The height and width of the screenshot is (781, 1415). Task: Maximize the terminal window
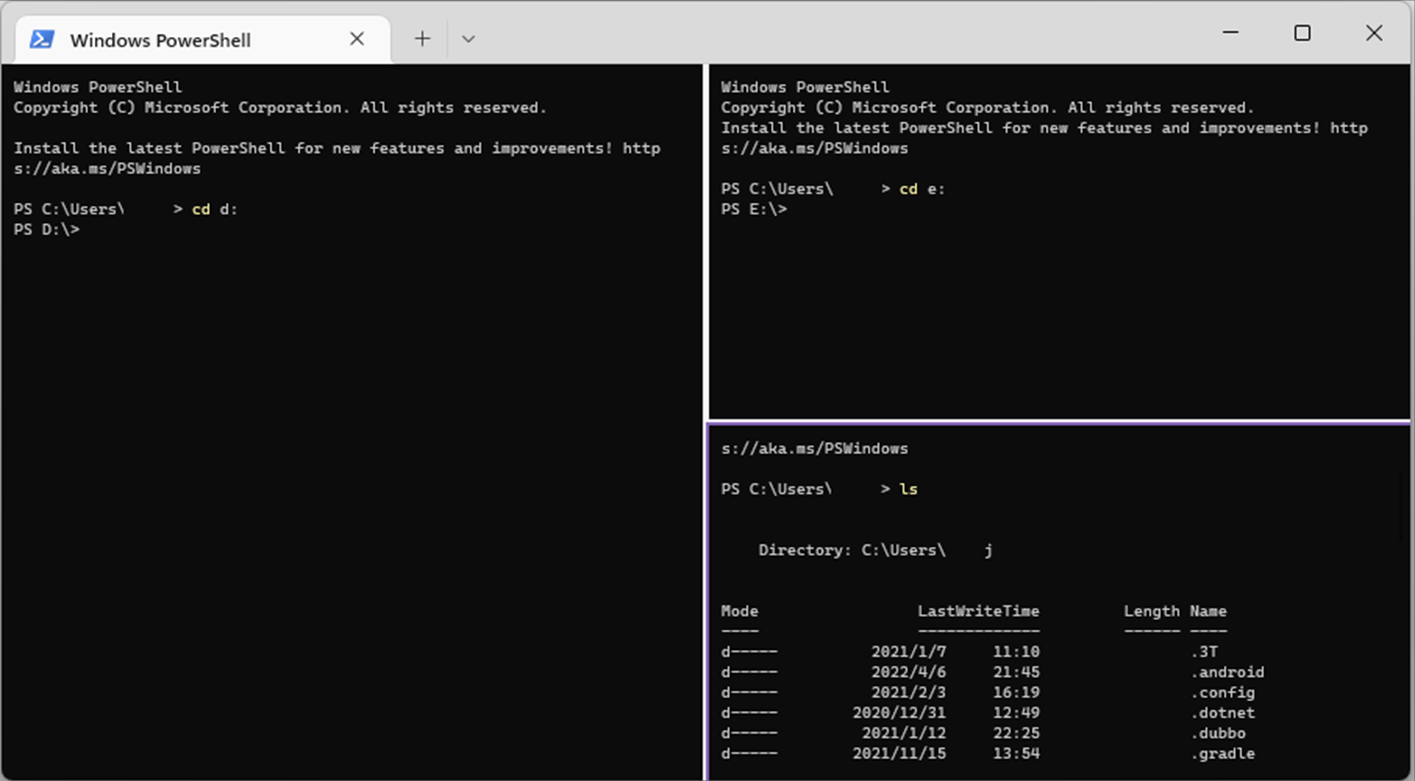(x=1302, y=33)
